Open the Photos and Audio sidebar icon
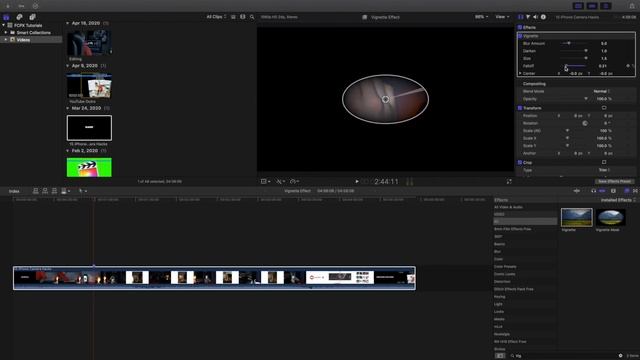This screenshot has height=360, width=640. point(19,17)
